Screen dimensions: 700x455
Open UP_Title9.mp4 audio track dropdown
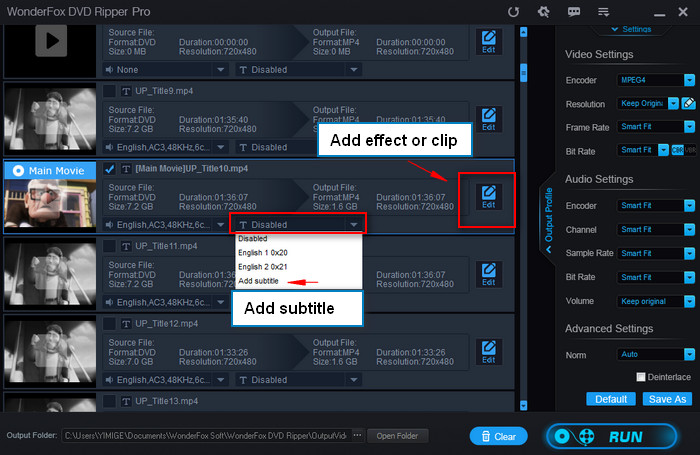(166, 147)
